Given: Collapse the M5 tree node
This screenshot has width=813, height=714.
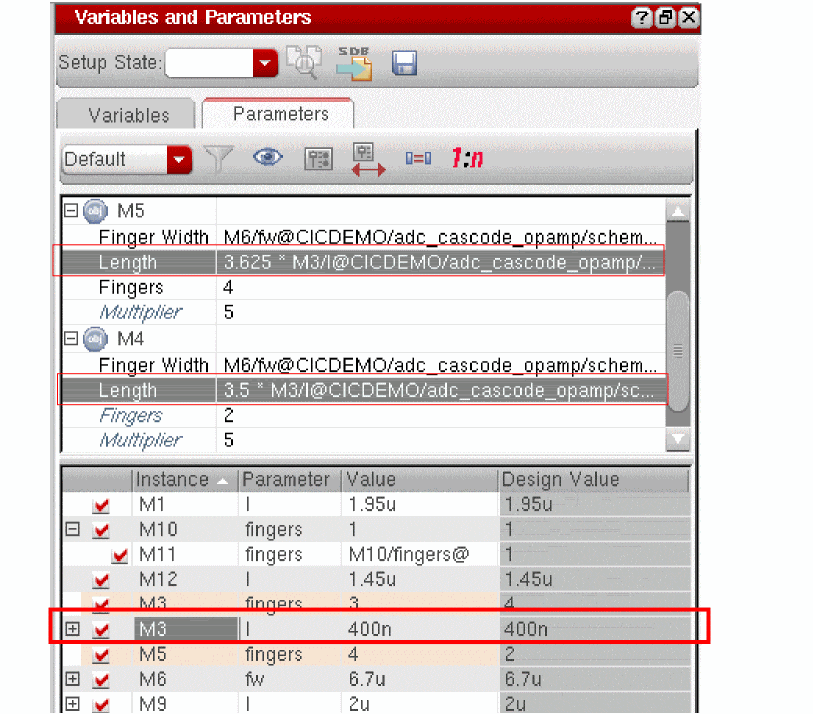Looking at the screenshot, I should click(71, 211).
